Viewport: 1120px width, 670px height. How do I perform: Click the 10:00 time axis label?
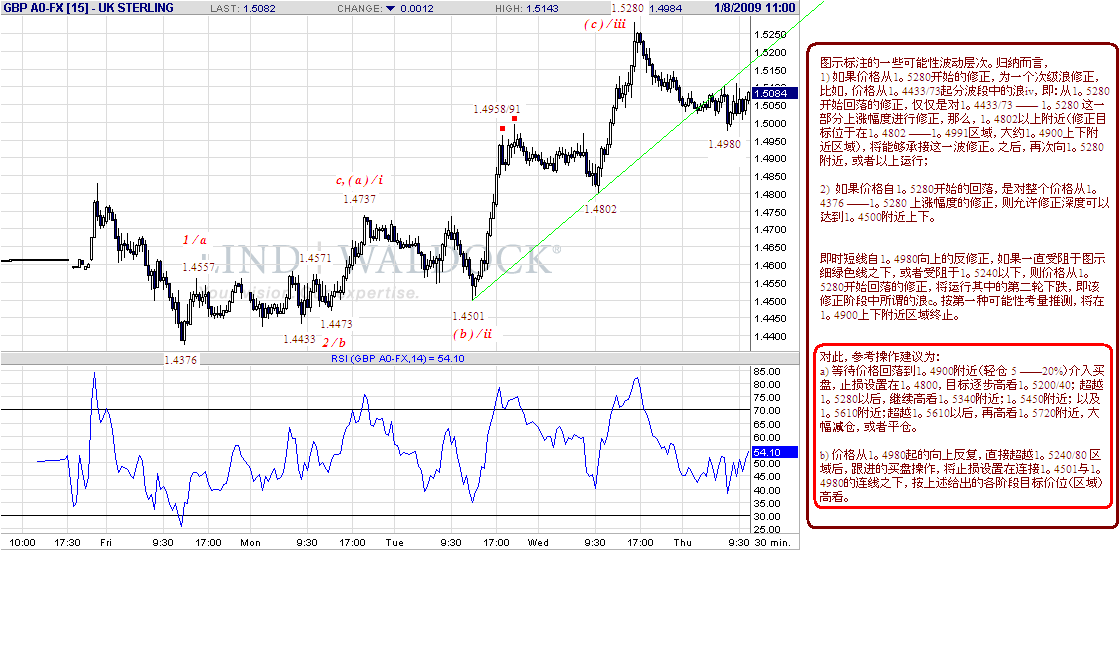point(22,543)
